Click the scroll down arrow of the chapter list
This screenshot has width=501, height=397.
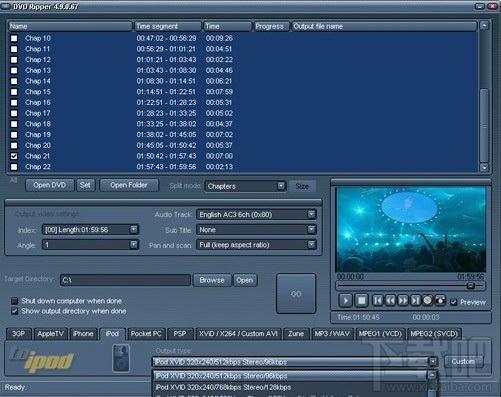point(484,167)
